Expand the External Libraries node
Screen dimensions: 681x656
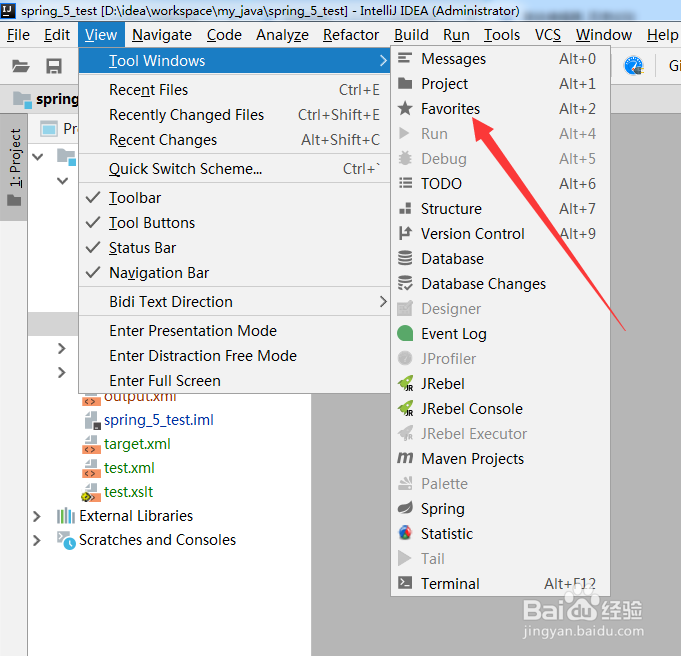[37, 516]
